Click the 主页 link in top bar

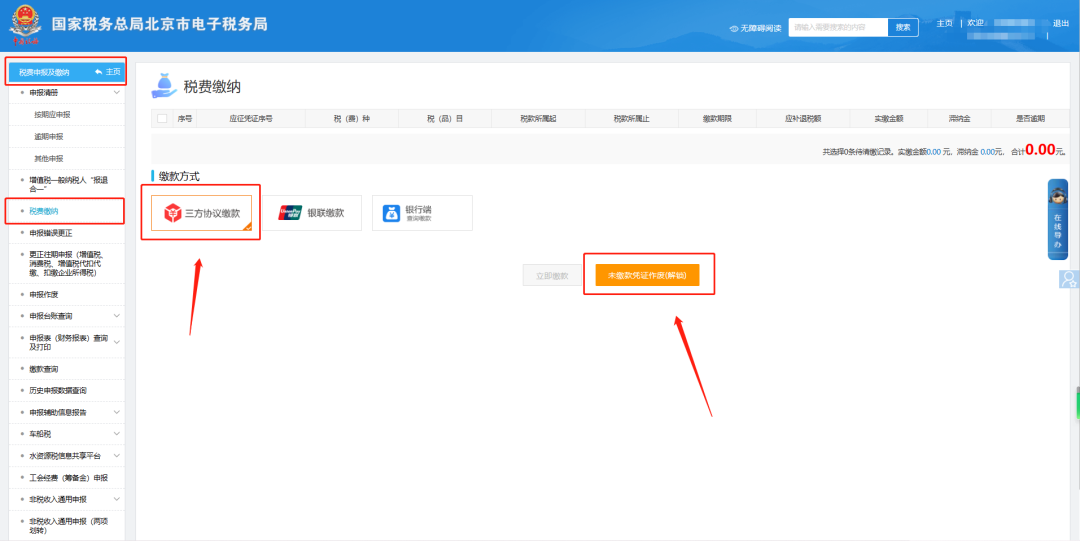(944, 23)
